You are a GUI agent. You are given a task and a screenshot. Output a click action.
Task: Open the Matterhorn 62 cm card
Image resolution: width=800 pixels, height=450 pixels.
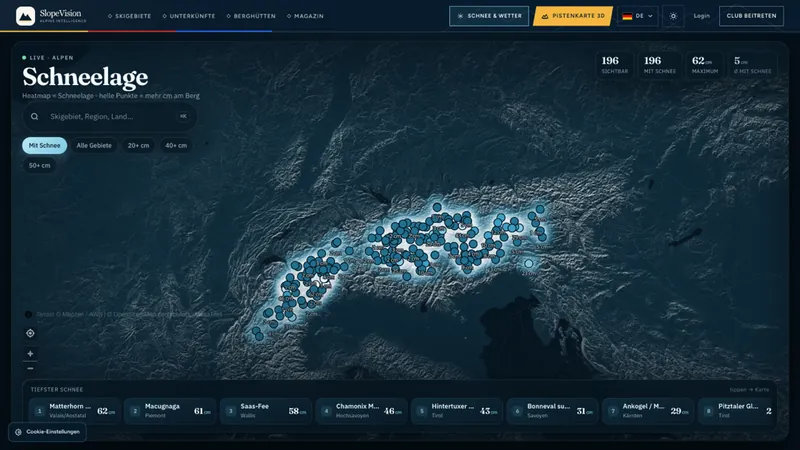click(75, 411)
